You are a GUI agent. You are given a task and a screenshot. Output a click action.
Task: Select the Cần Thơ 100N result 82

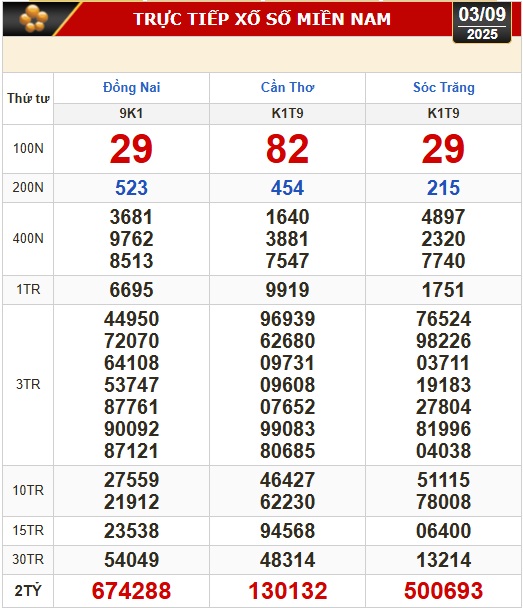(287, 149)
